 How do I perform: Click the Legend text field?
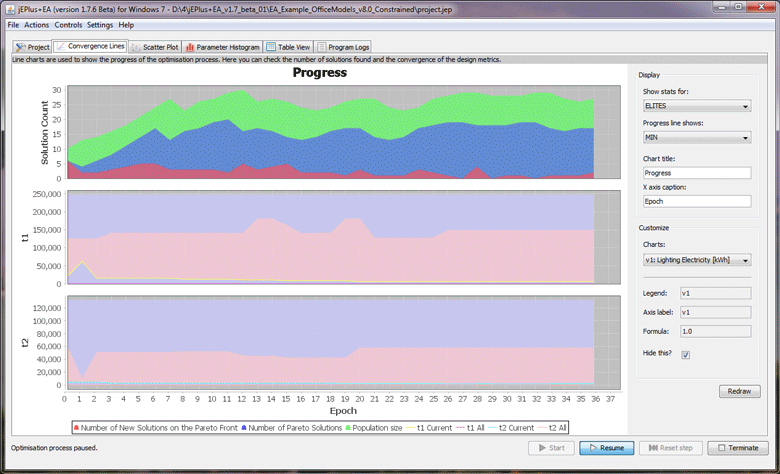tap(715, 293)
